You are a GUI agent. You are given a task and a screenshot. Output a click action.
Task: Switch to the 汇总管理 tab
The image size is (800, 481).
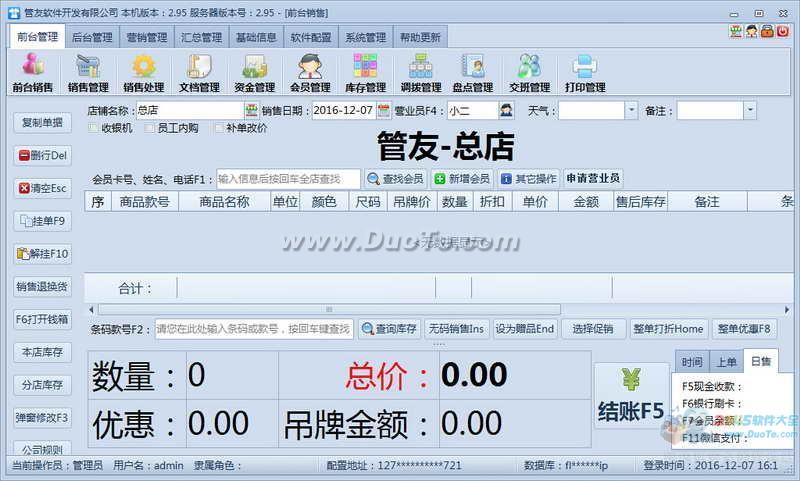click(x=202, y=37)
